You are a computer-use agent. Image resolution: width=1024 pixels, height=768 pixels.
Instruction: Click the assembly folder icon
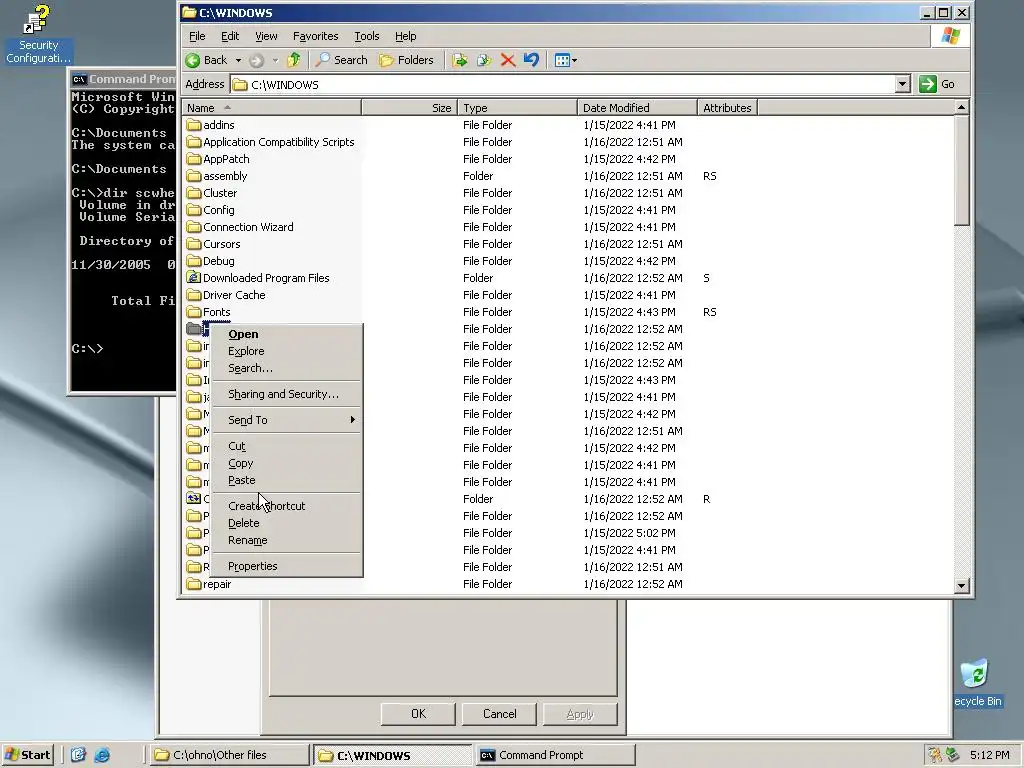click(193, 176)
